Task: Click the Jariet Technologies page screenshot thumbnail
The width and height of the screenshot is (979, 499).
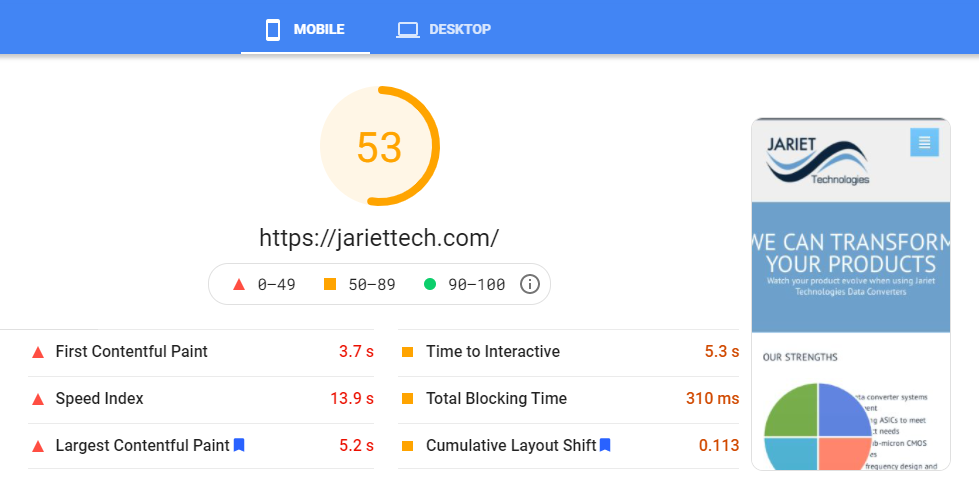Action: [x=850, y=294]
